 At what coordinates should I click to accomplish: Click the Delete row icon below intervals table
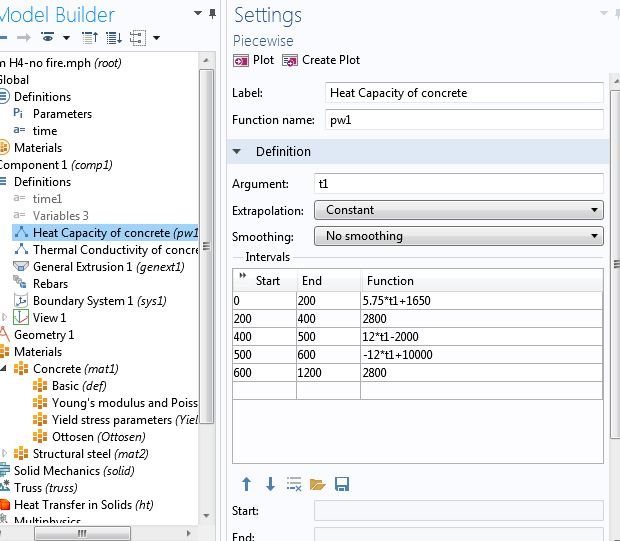pos(294,484)
